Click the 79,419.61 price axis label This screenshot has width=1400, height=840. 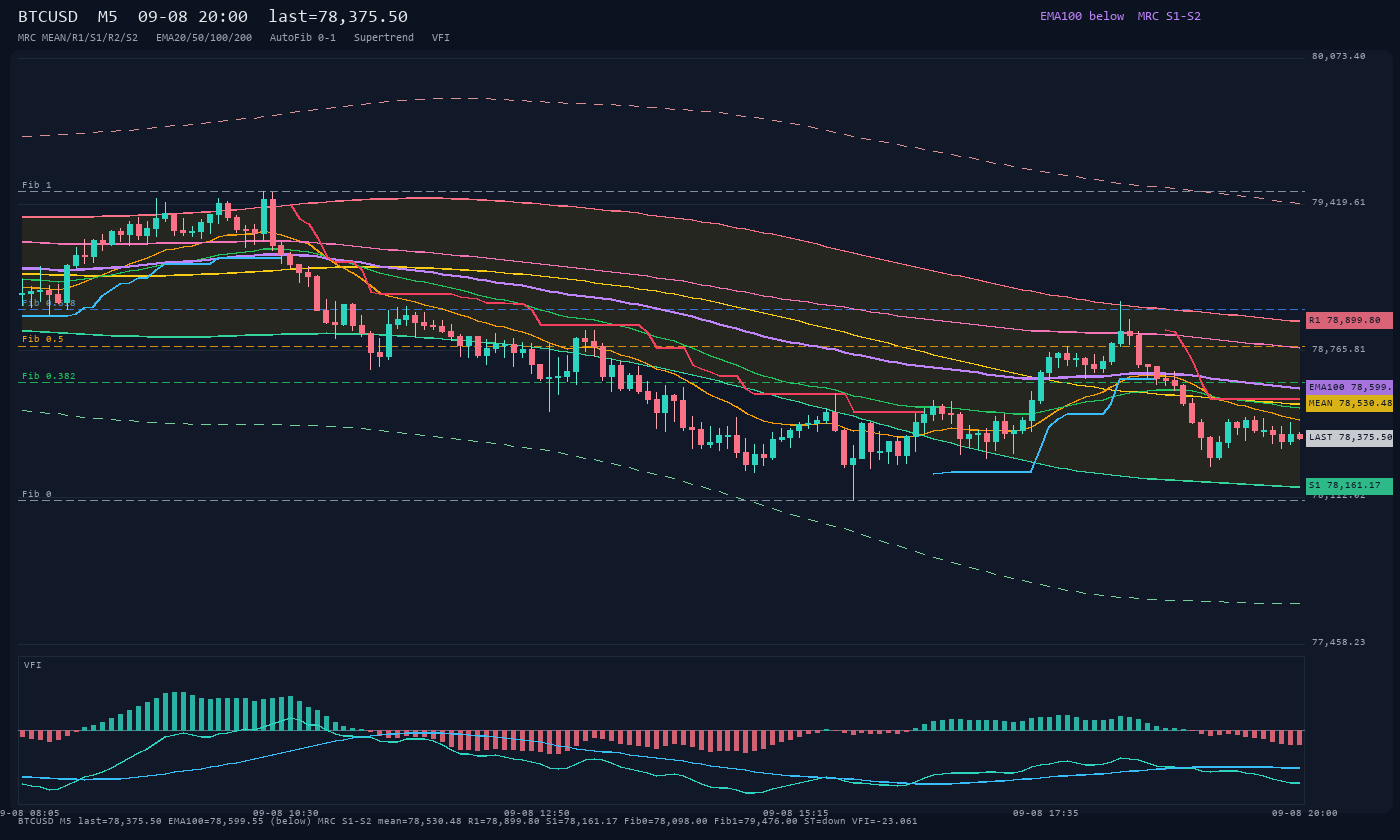[1338, 202]
